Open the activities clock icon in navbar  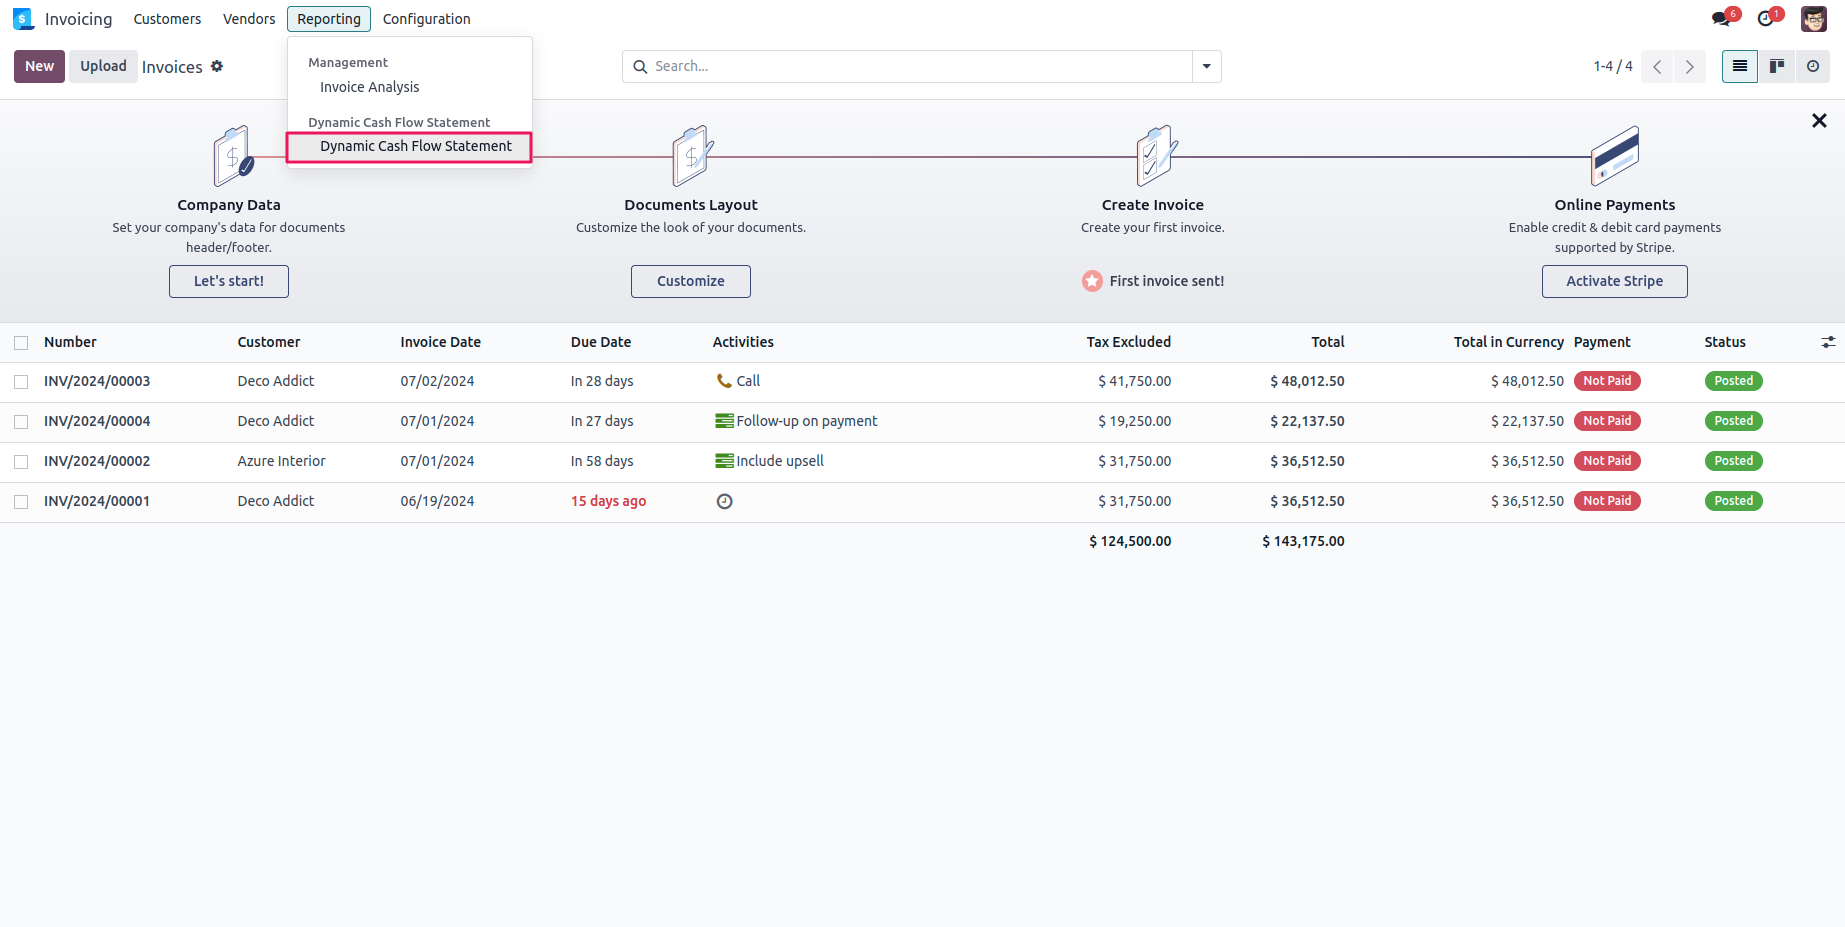tap(1765, 19)
